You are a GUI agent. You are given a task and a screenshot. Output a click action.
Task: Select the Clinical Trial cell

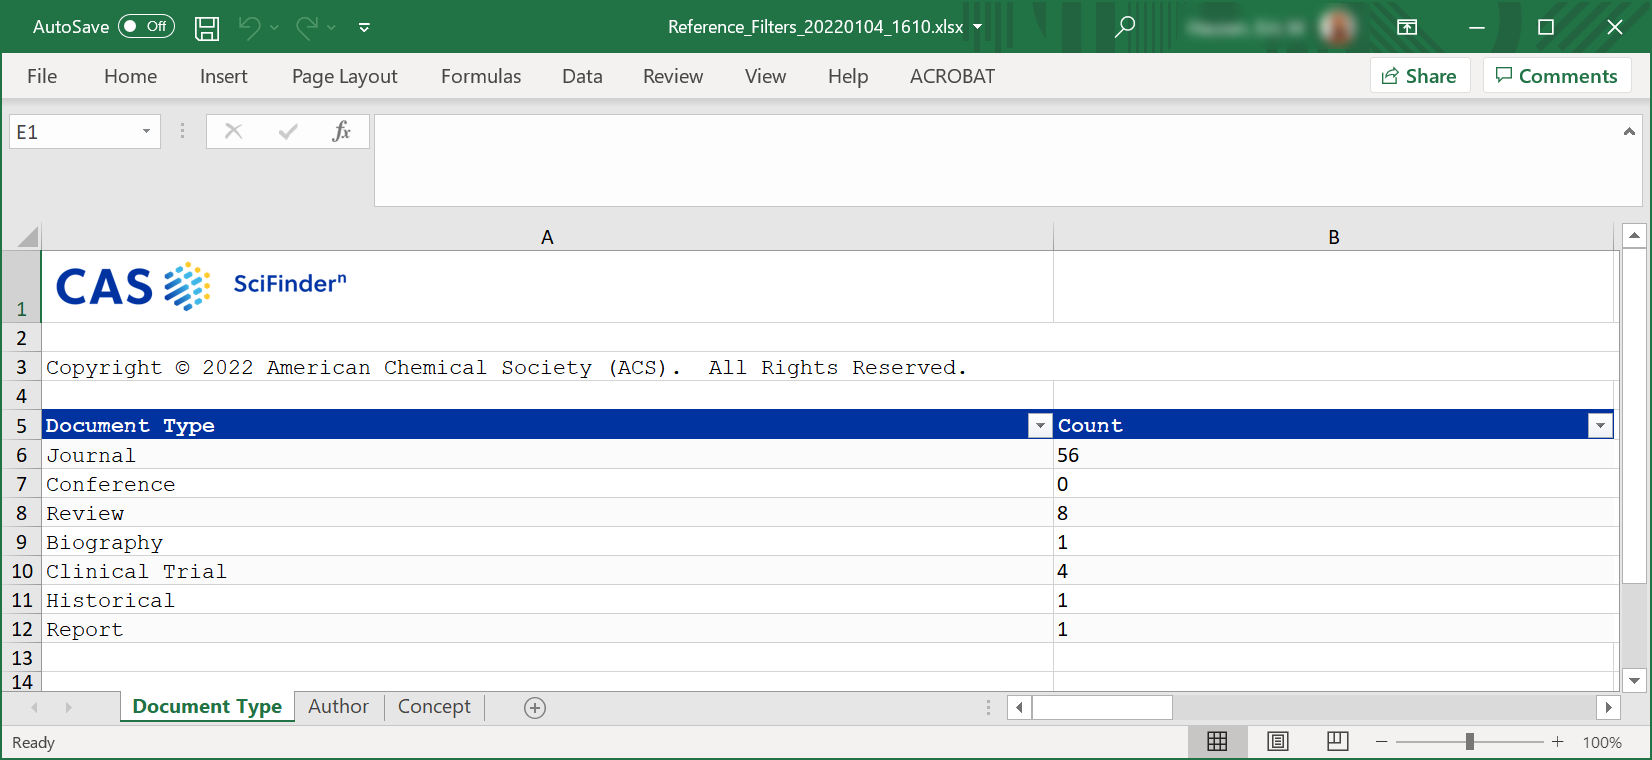(x=547, y=571)
